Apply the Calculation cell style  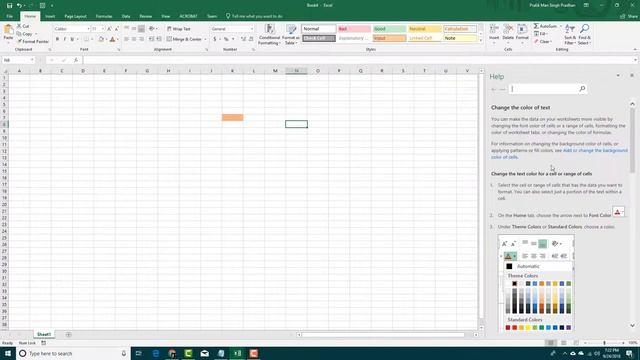(x=460, y=29)
